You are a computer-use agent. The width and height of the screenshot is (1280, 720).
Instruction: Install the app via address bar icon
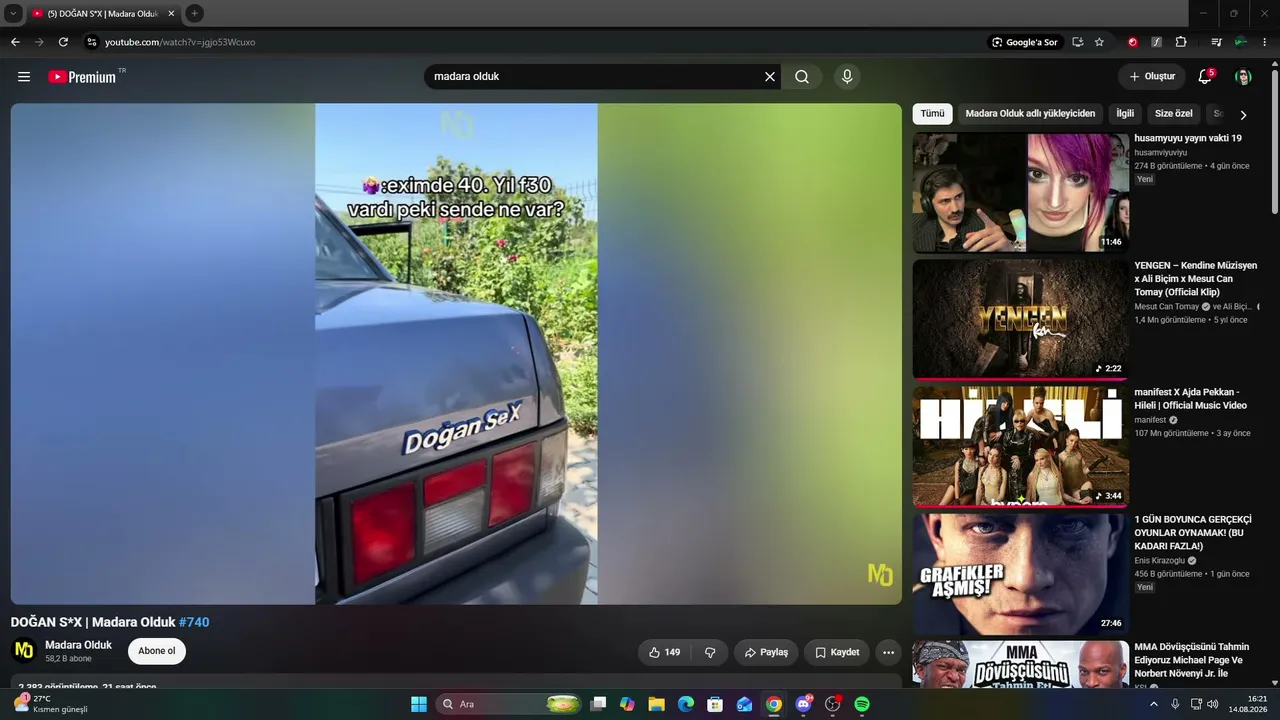(x=1077, y=42)
